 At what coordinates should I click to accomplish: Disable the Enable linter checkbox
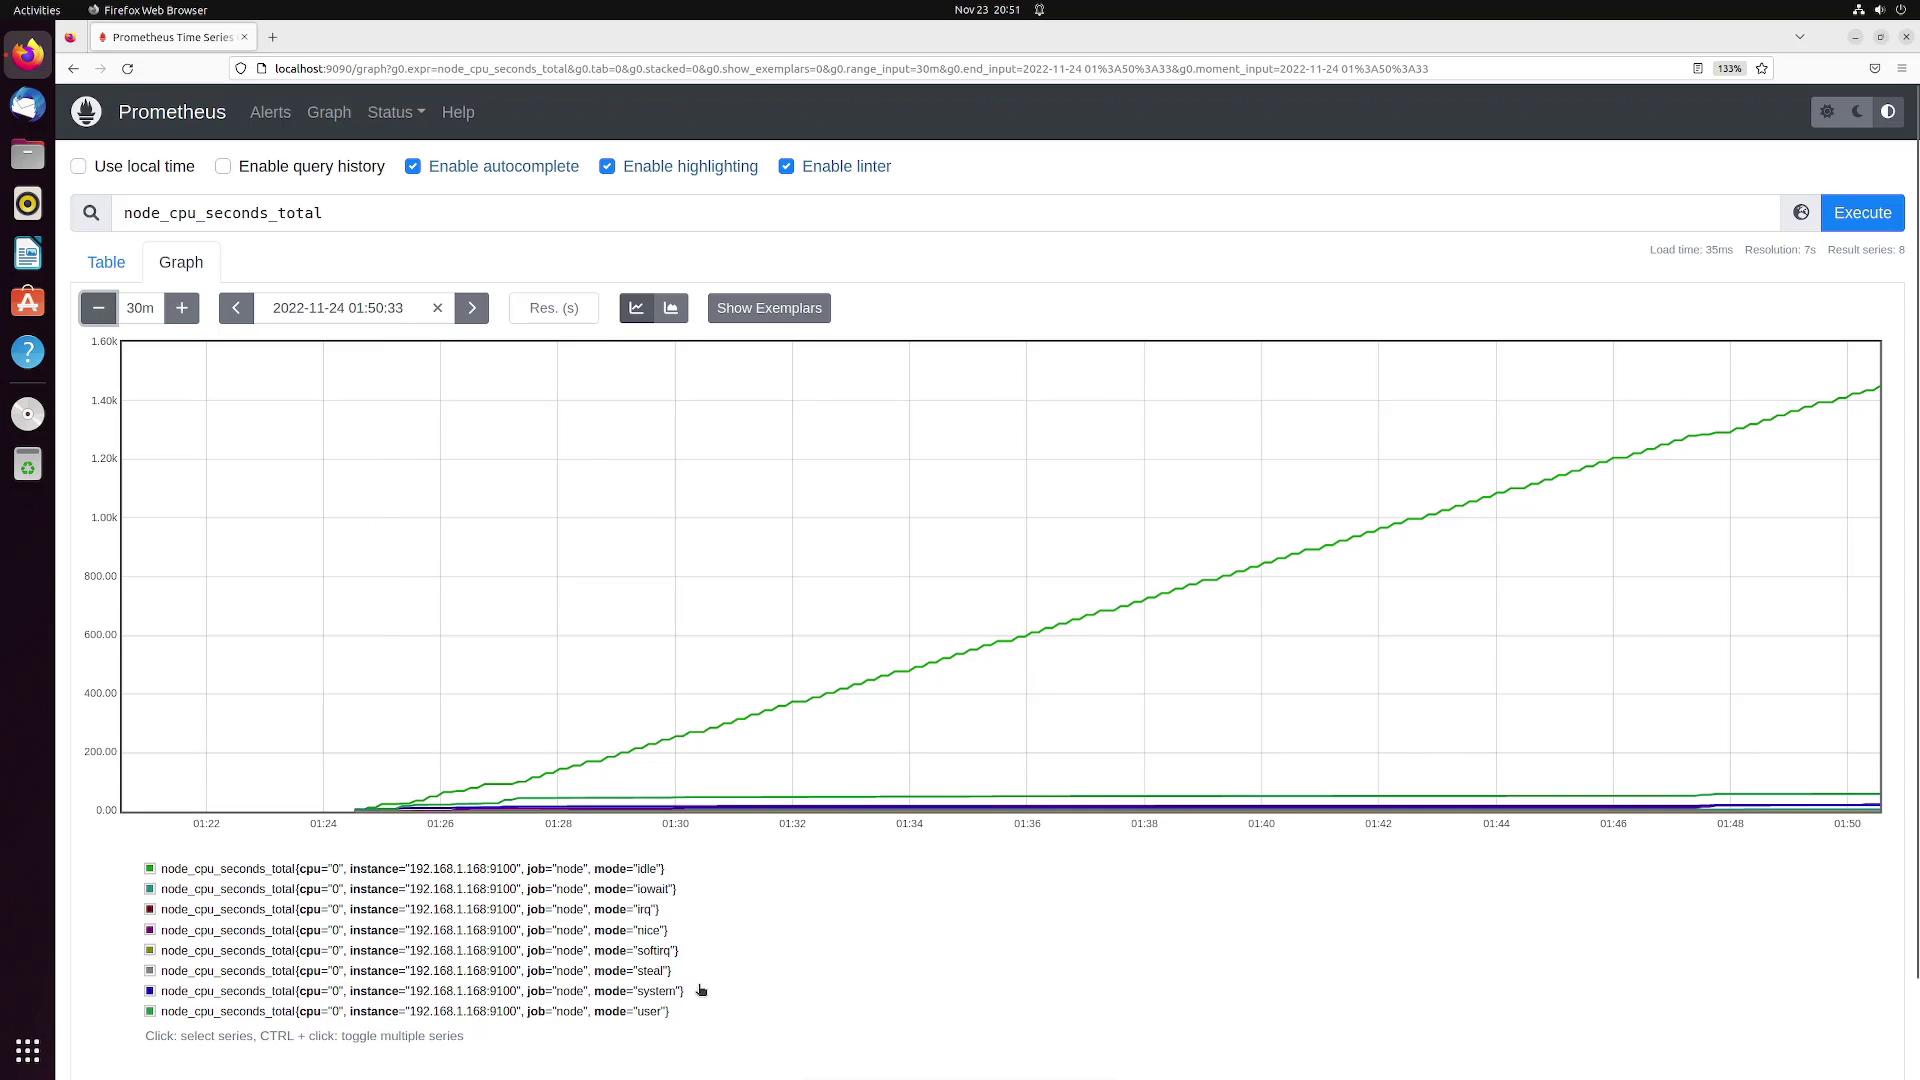coord(787,166)
